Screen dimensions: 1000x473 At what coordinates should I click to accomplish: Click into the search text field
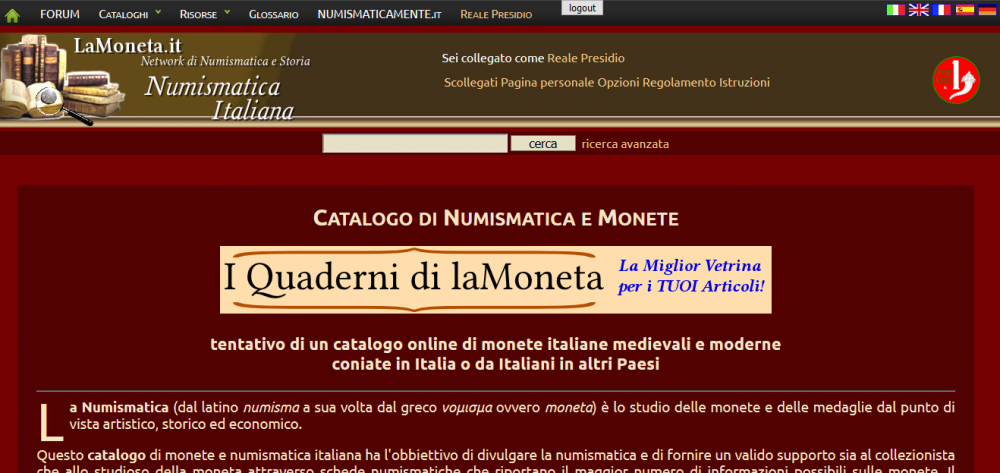pos(414,144)
